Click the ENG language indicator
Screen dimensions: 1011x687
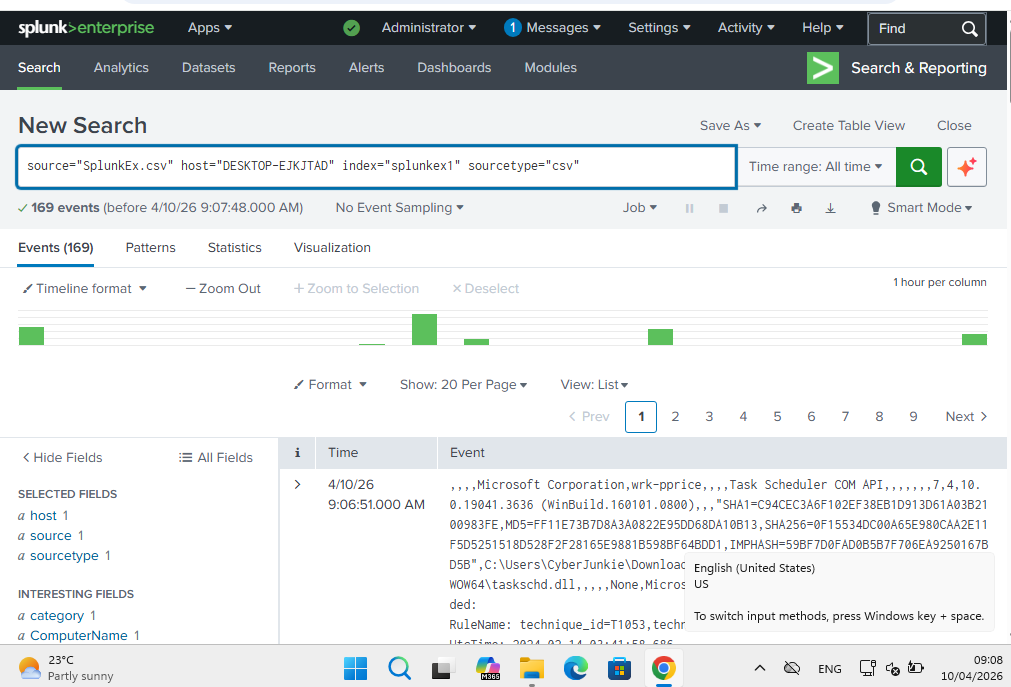coord(830,669)
